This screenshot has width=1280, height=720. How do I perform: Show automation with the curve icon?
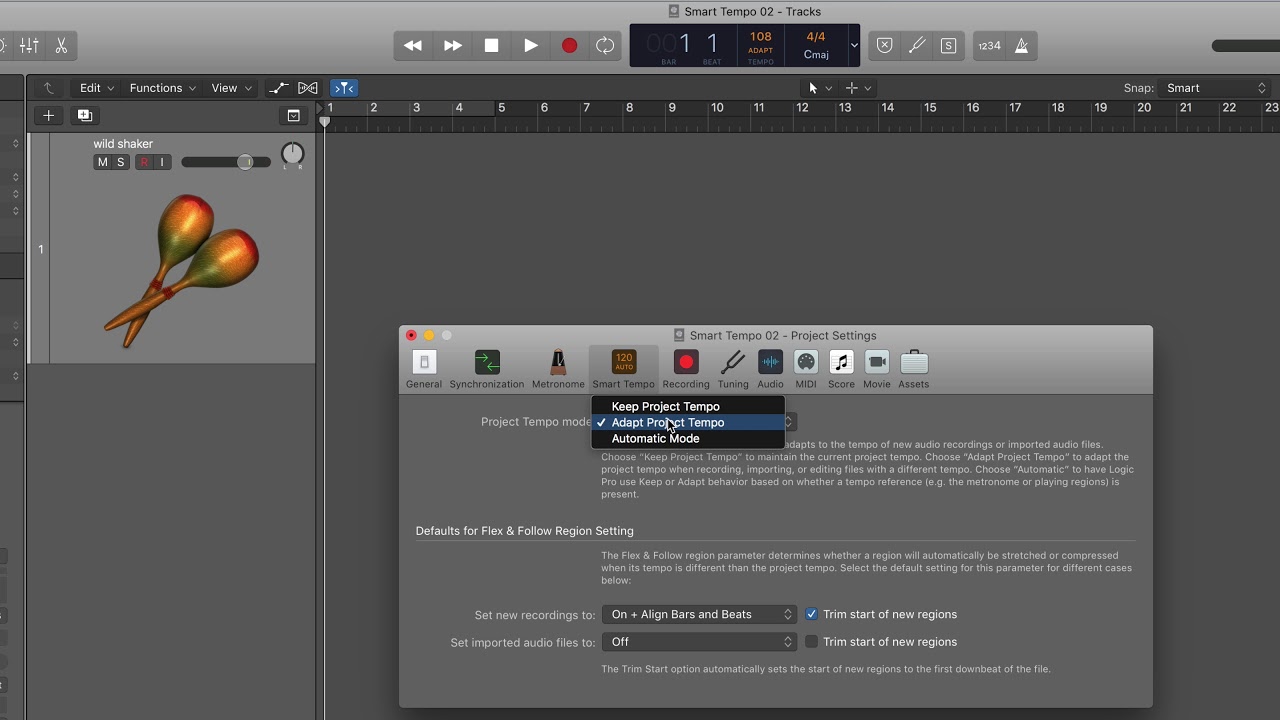279,88
